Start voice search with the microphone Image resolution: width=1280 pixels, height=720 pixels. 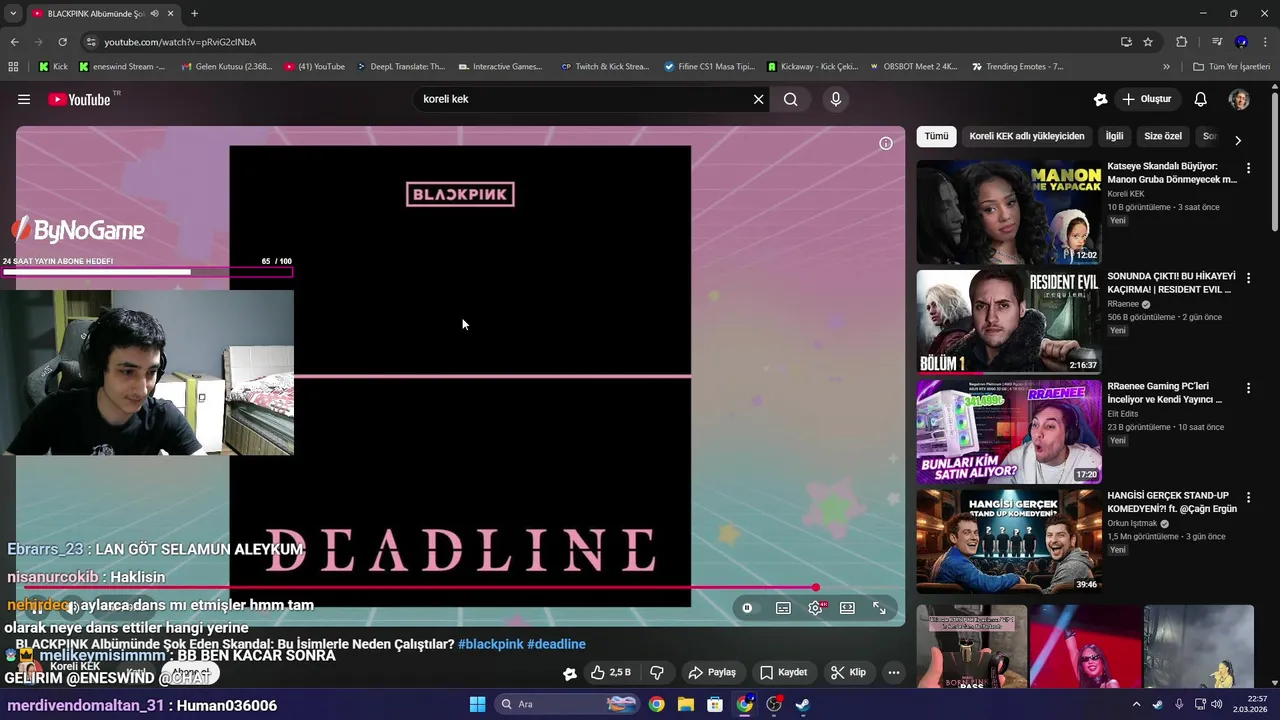pyautogui.click(x=836, y=99)
